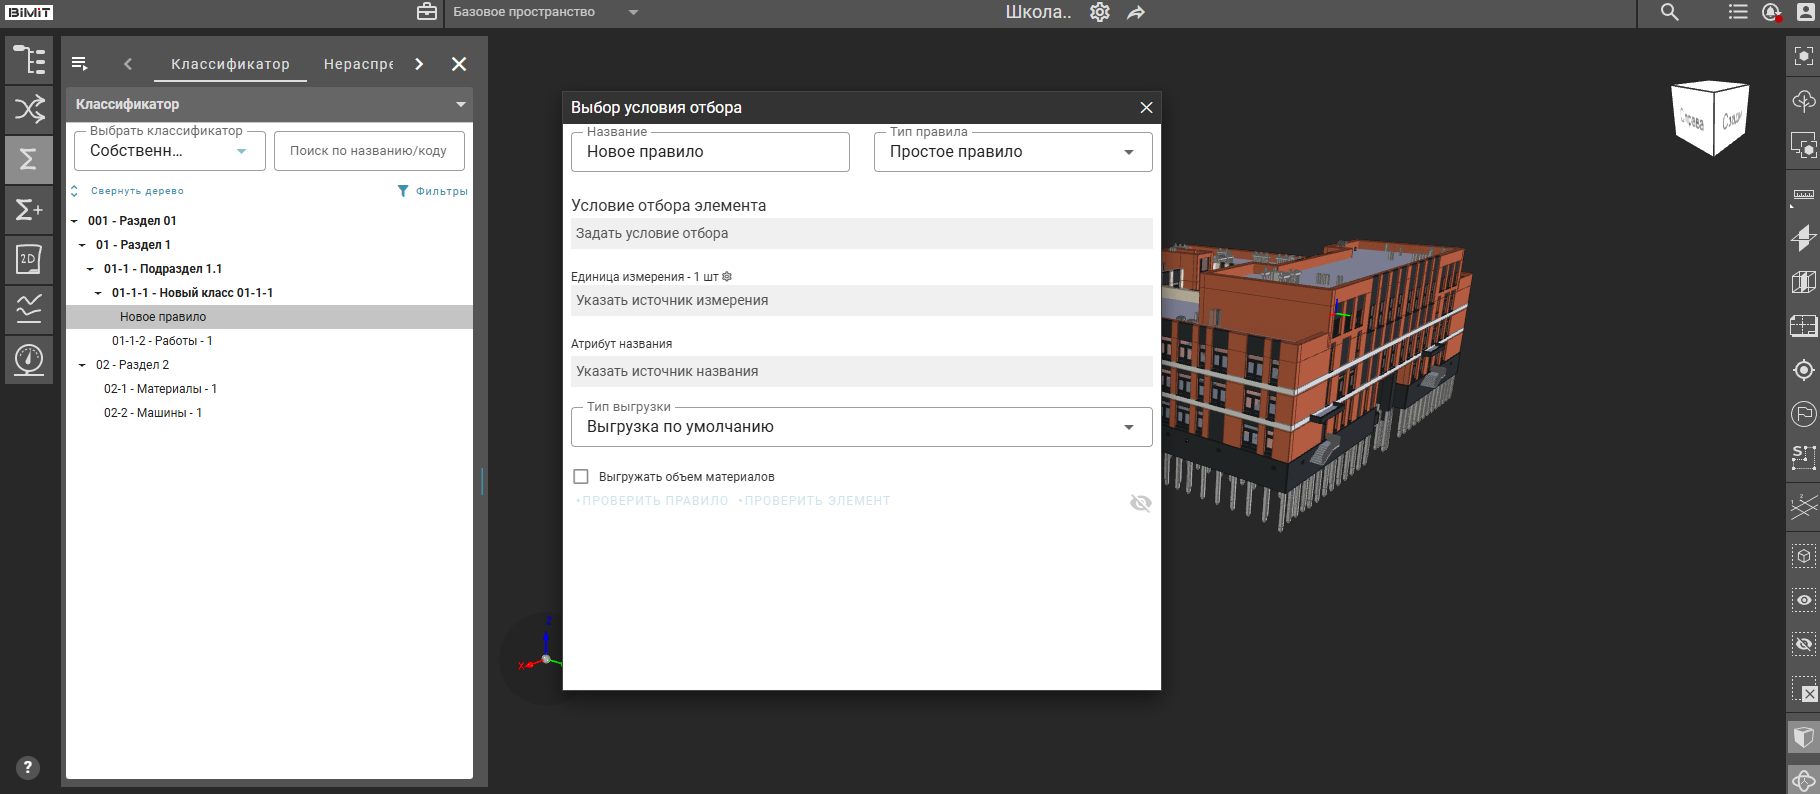The height and width of the screenshot is (794, 1820).
Task: Switch to the Классификатор tab
Action: click(x=230, y=64)
